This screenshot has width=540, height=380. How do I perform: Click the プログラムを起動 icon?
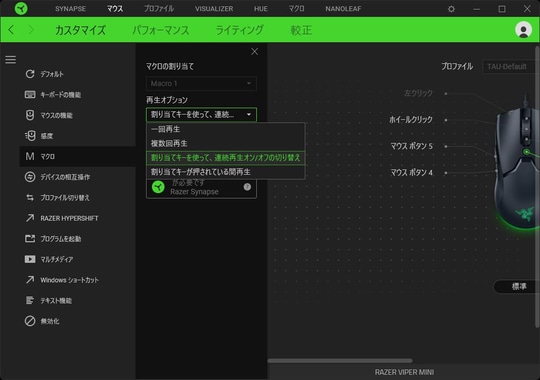[x=30, y=239]
